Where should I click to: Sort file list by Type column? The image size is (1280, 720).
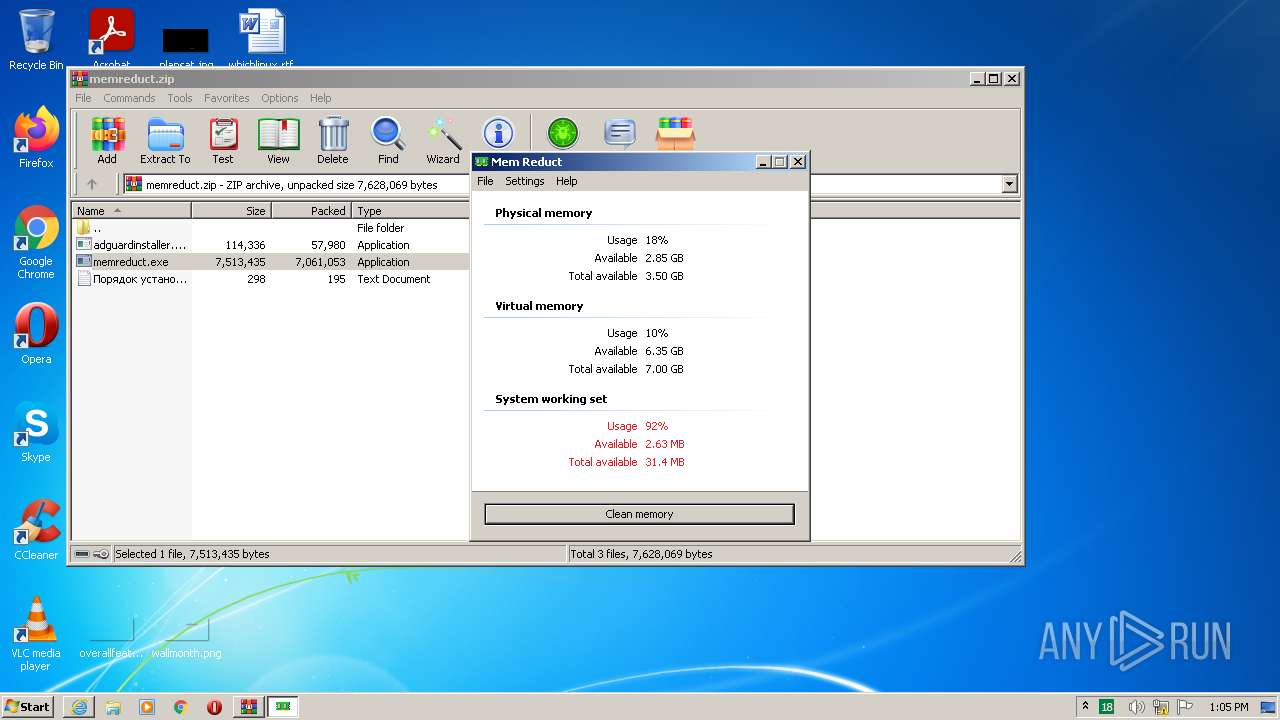click(x=410, y=211)
